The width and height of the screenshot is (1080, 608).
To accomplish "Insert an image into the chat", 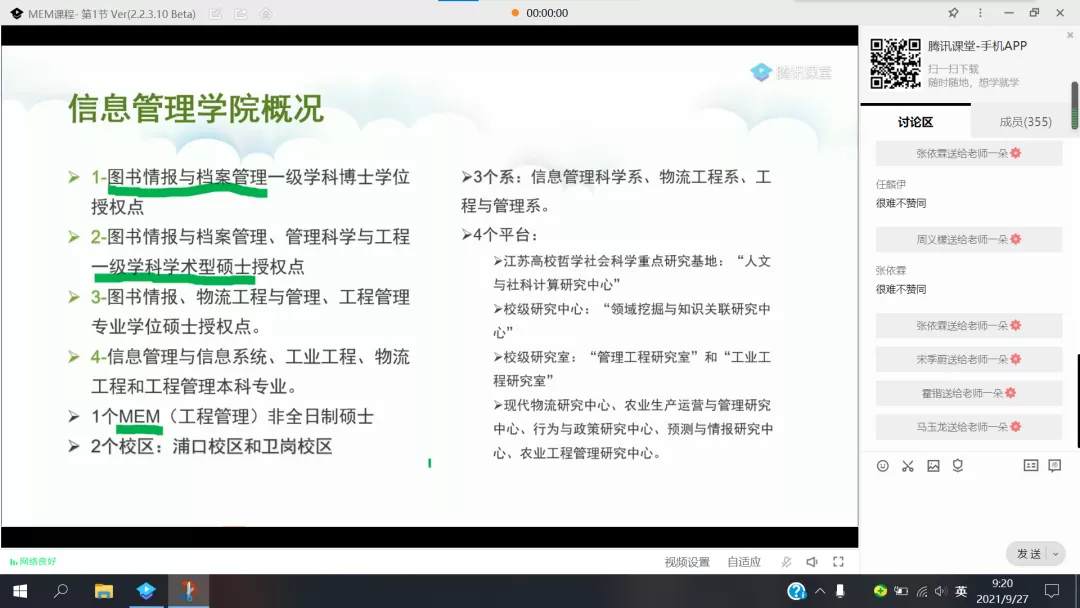I will (933, 466).
